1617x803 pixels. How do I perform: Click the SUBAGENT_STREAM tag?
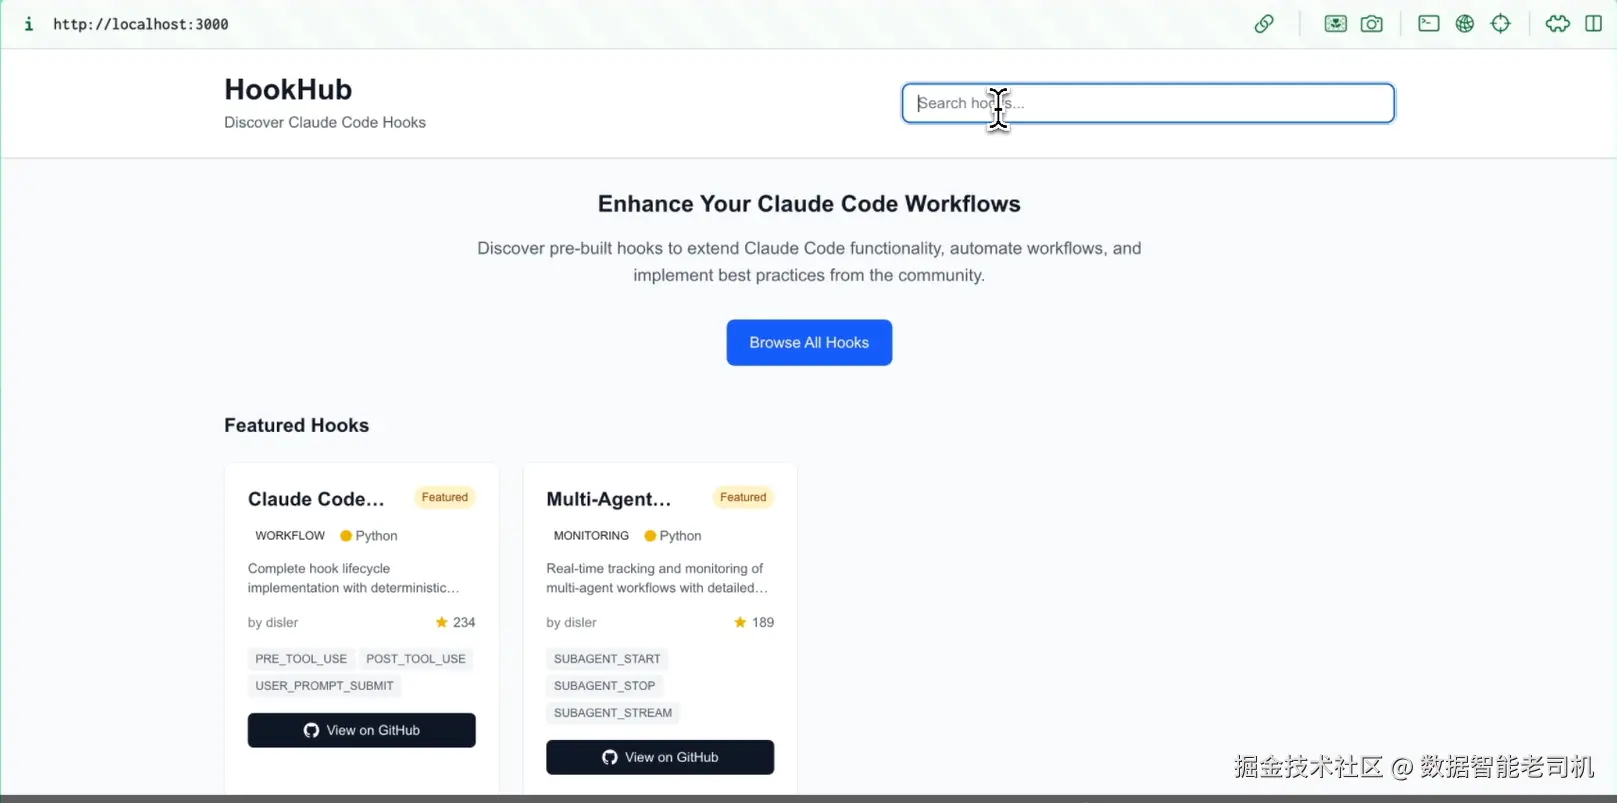pos(613,713)
